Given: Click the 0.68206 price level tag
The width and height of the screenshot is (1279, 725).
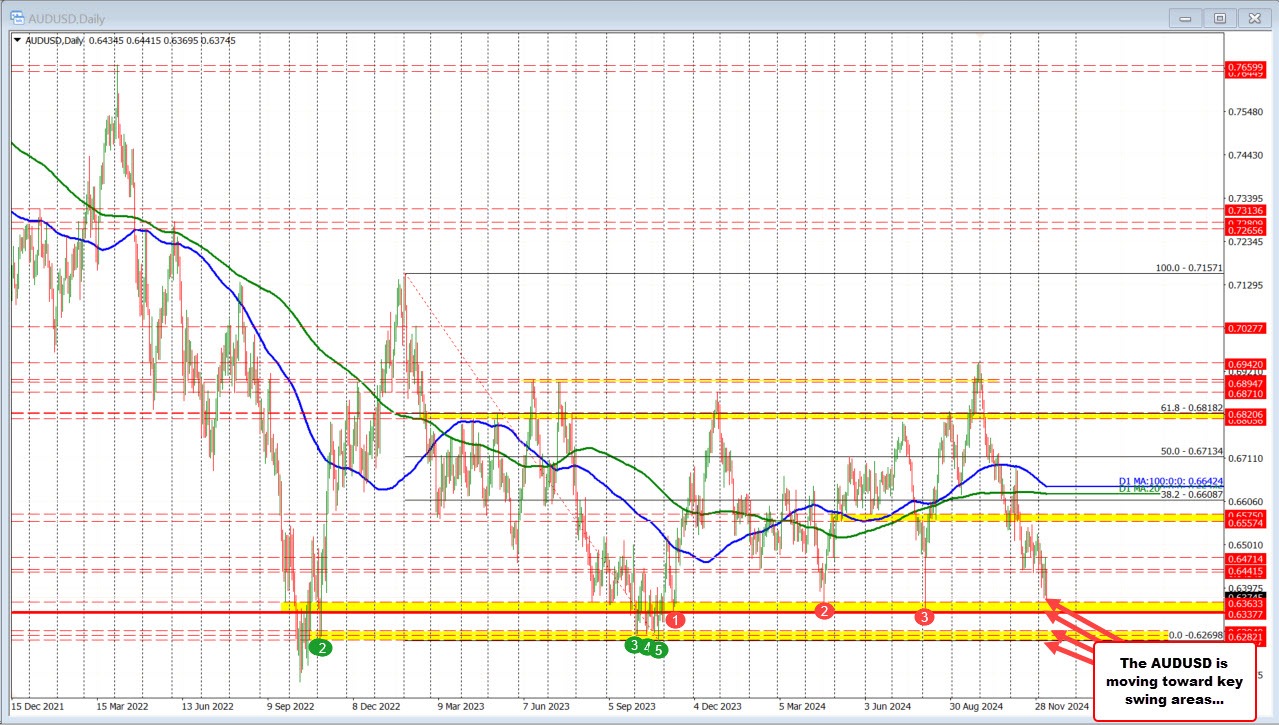Looking at the screenshot, I should 1244,413.
